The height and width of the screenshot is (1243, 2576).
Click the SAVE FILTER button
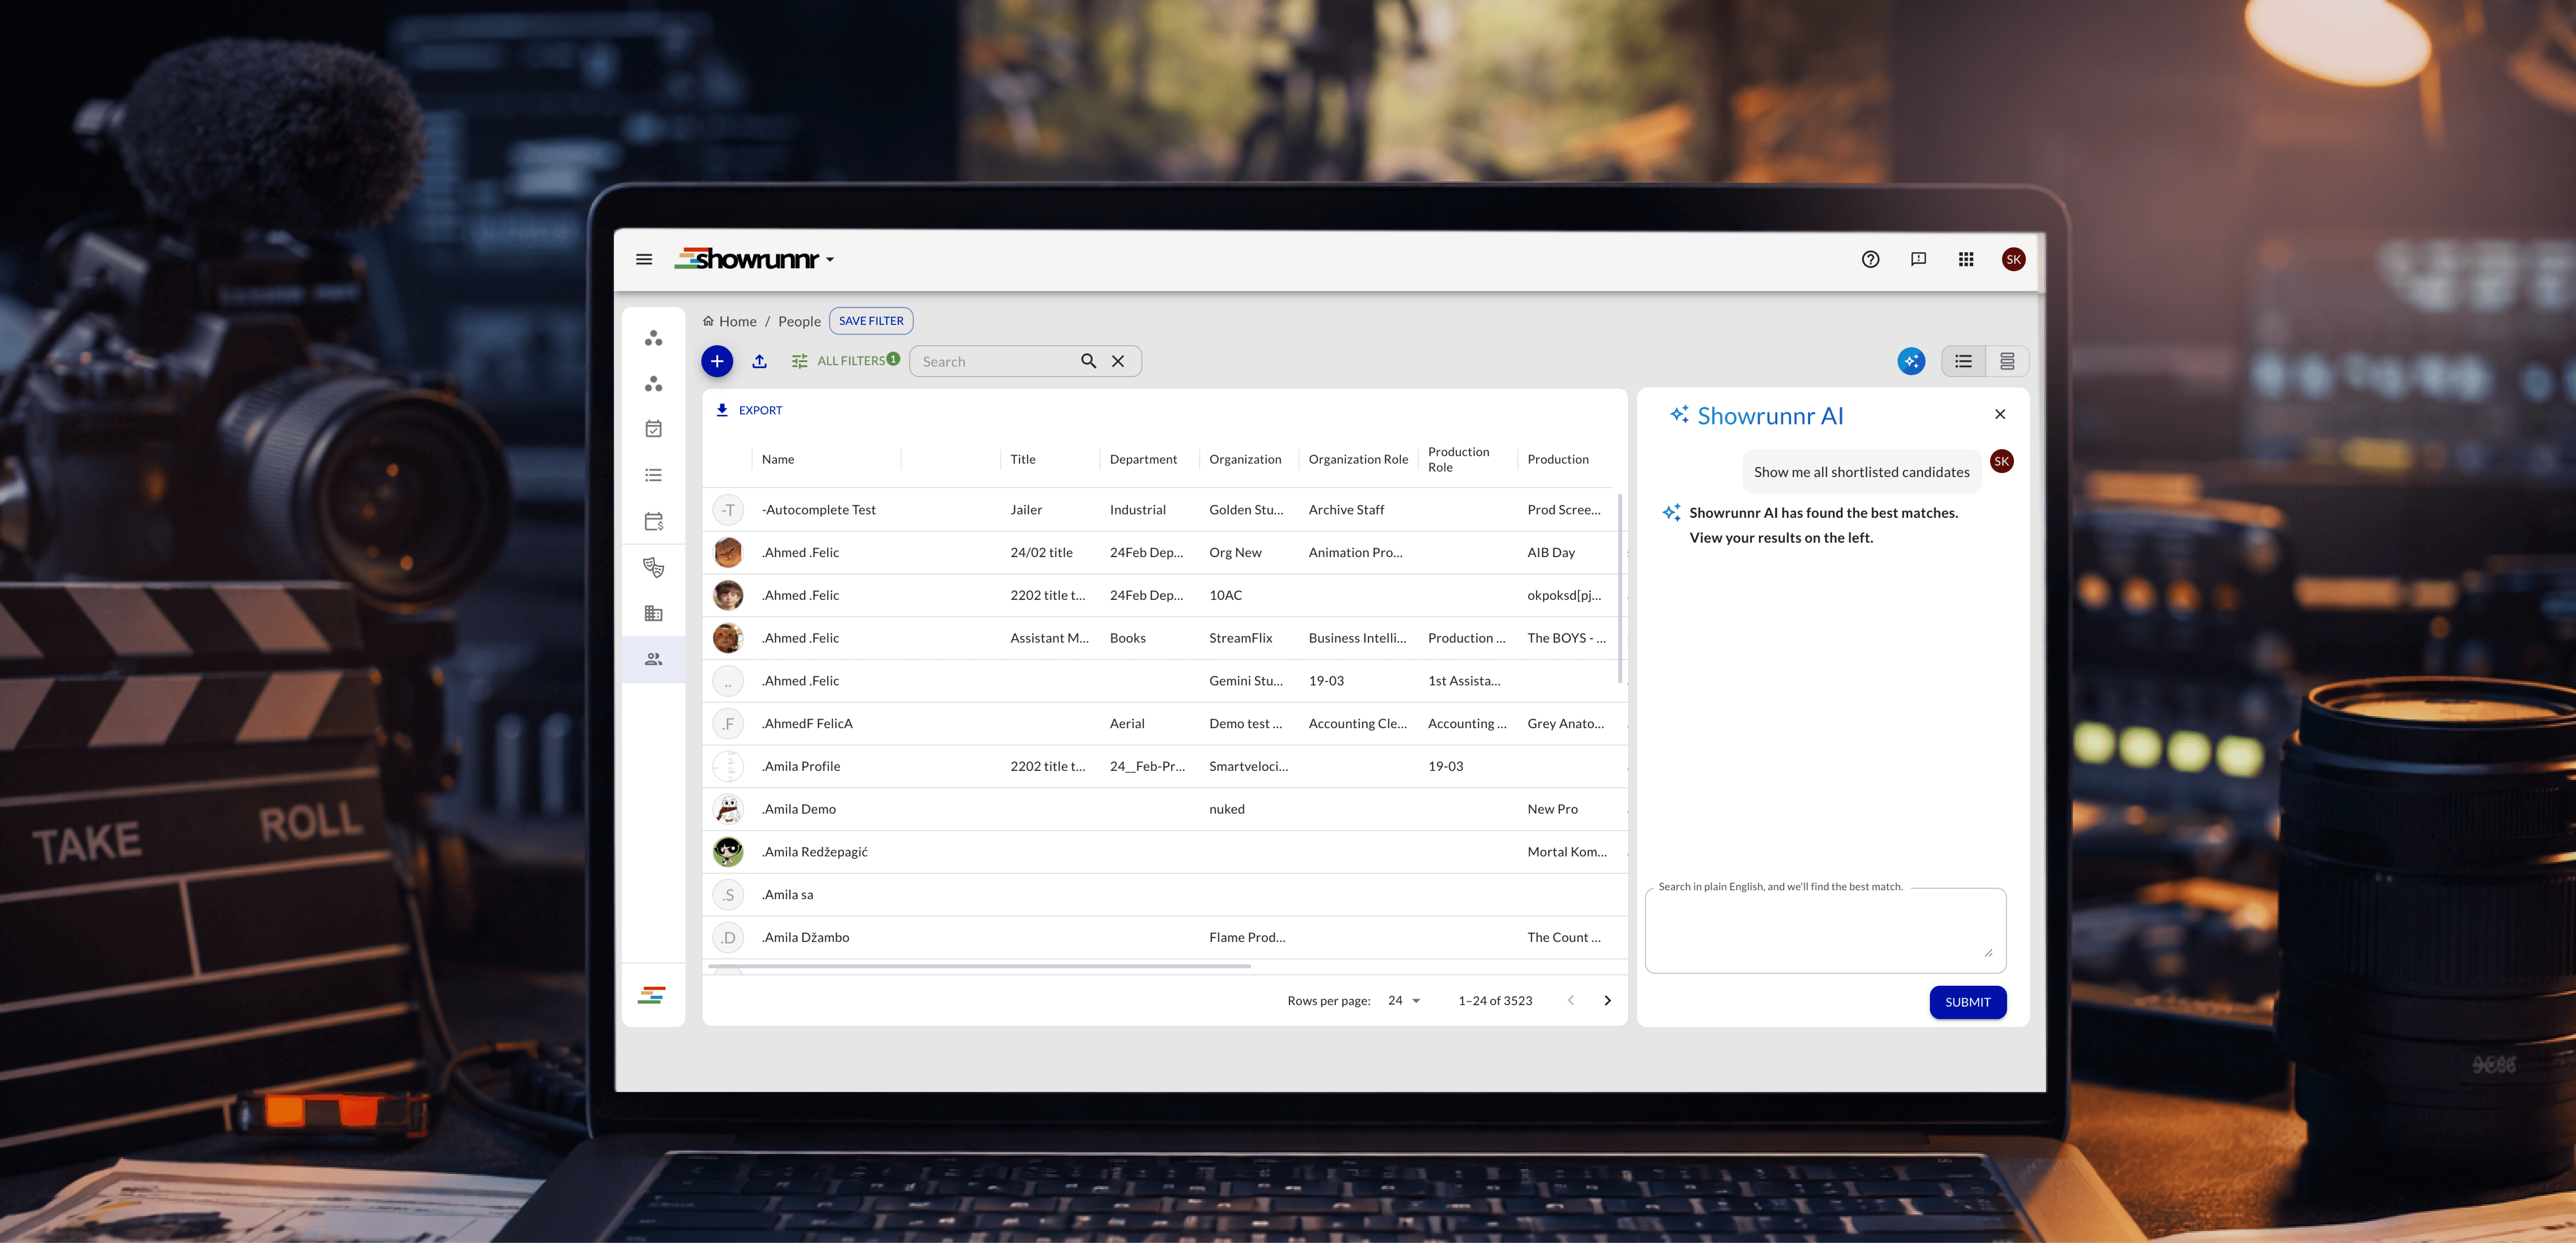click(x=871, y=321)
